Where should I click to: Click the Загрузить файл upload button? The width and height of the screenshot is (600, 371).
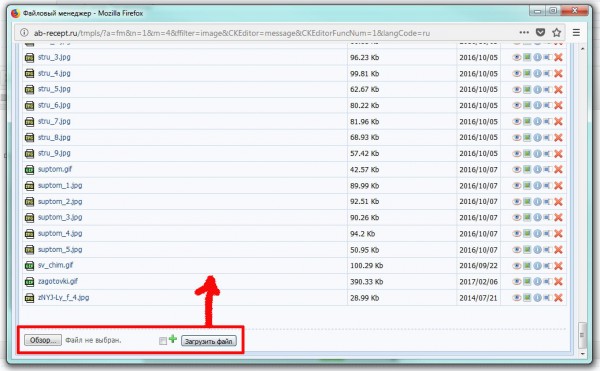209,341
